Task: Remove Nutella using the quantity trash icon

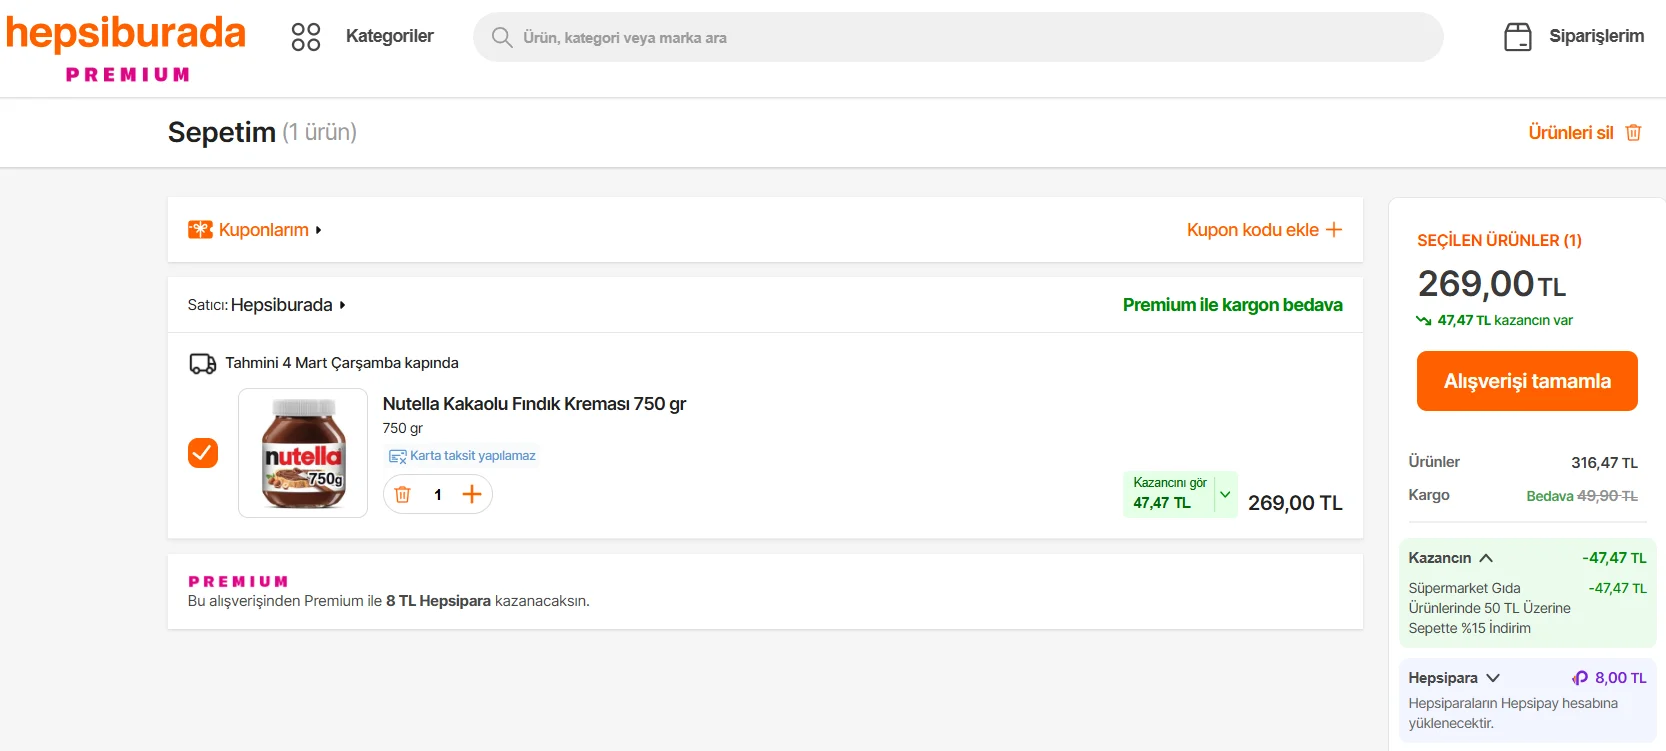Action: point(403,494)
